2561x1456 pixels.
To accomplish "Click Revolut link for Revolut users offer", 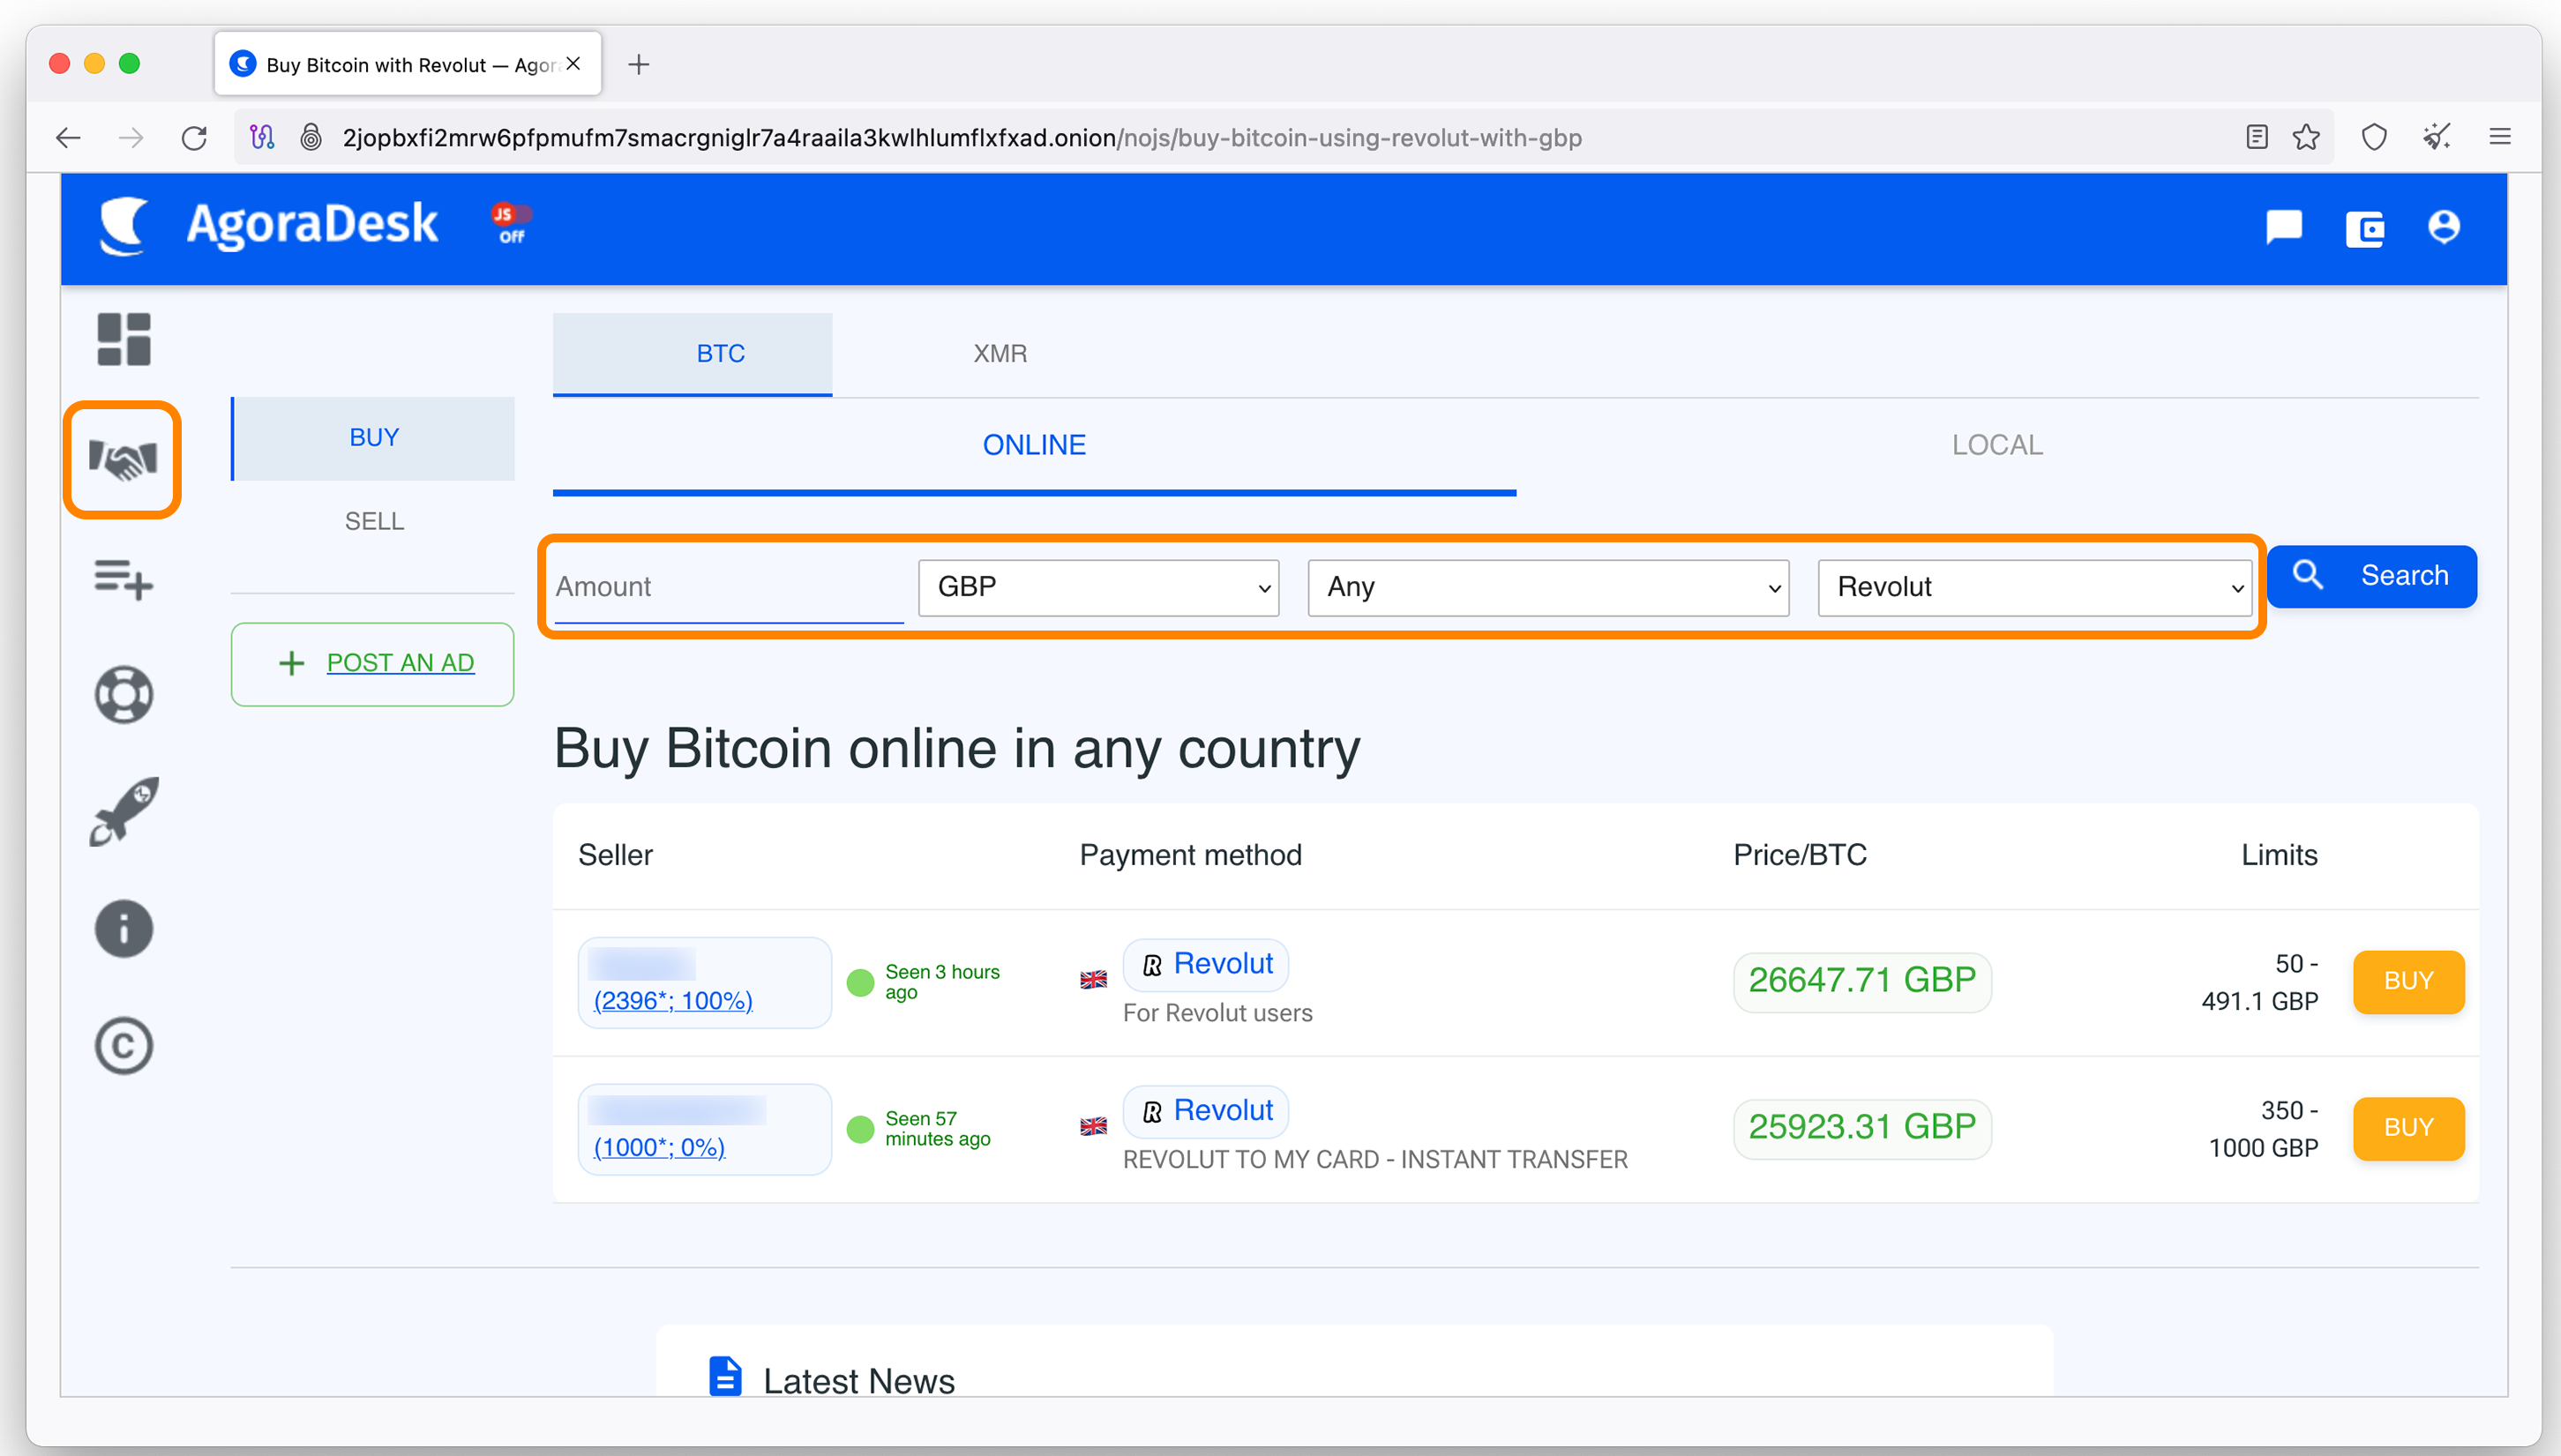I will click(1207, 964).
